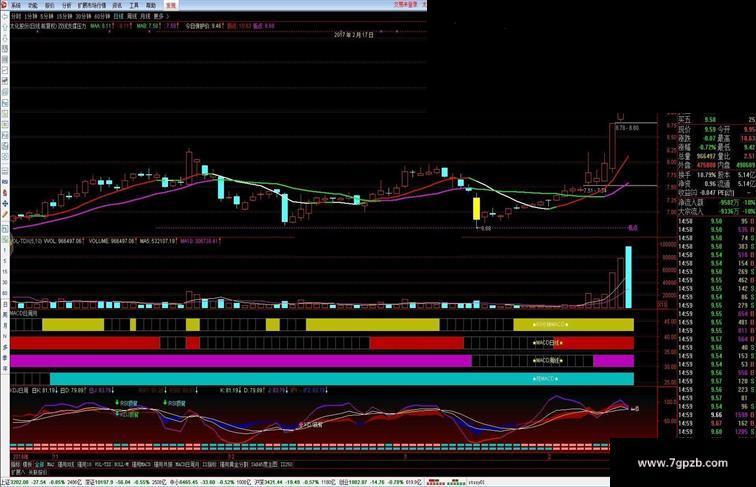The image size is (756, 487).
Task: Open the 报价 menu
Action: (50, 5)
